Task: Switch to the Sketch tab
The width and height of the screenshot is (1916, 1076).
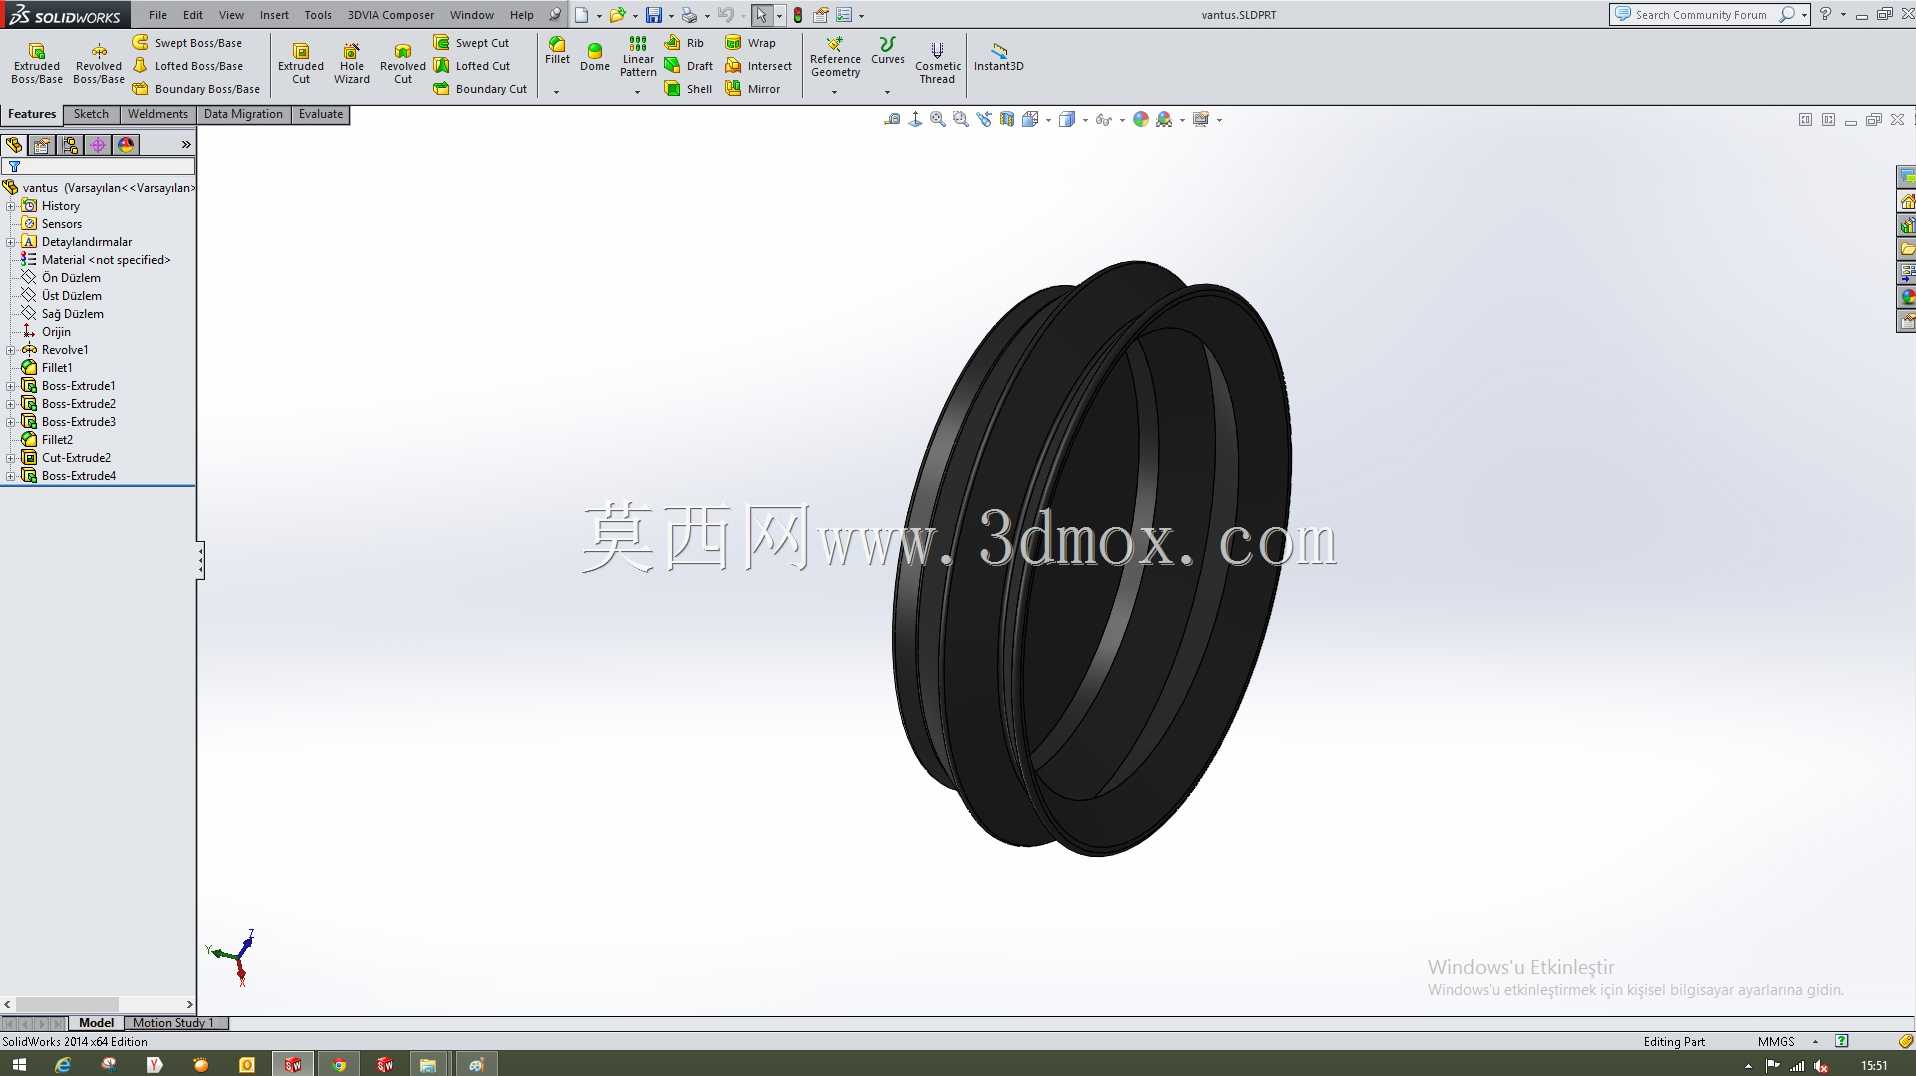Action: click(x=91, y=114)
